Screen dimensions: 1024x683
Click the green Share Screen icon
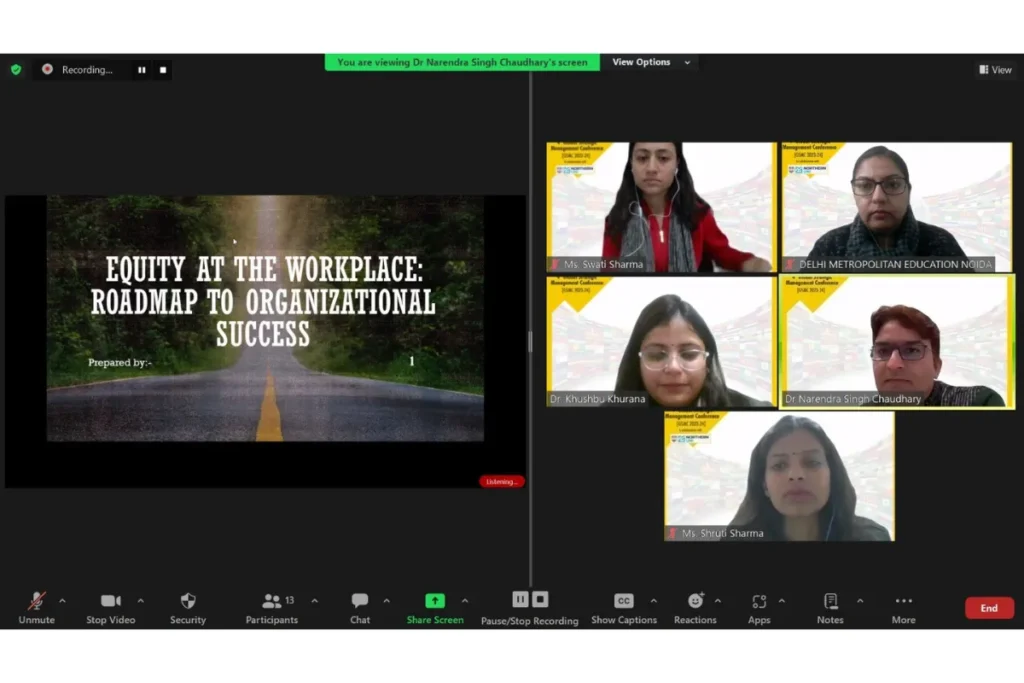[435, 601]
